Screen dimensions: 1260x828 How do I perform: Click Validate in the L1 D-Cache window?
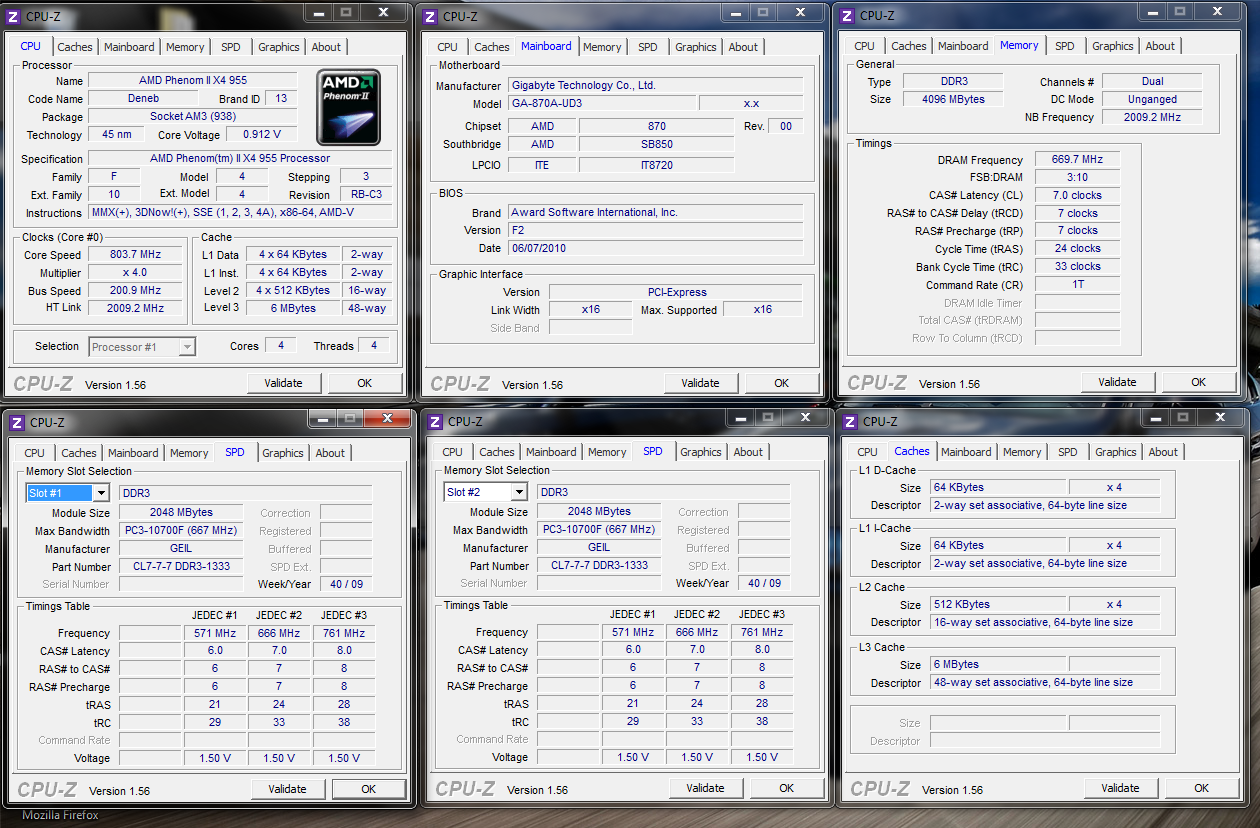pos(1120,788)
